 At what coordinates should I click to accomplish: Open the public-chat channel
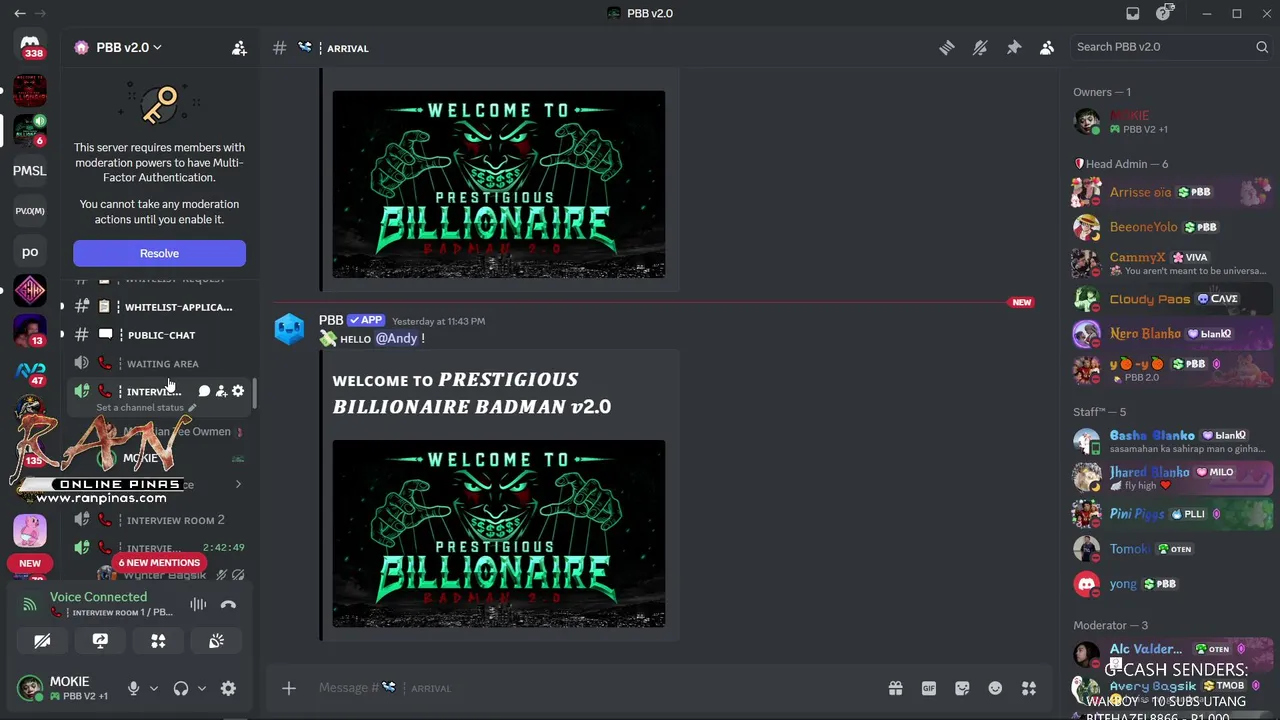click(x=160, y=335)
